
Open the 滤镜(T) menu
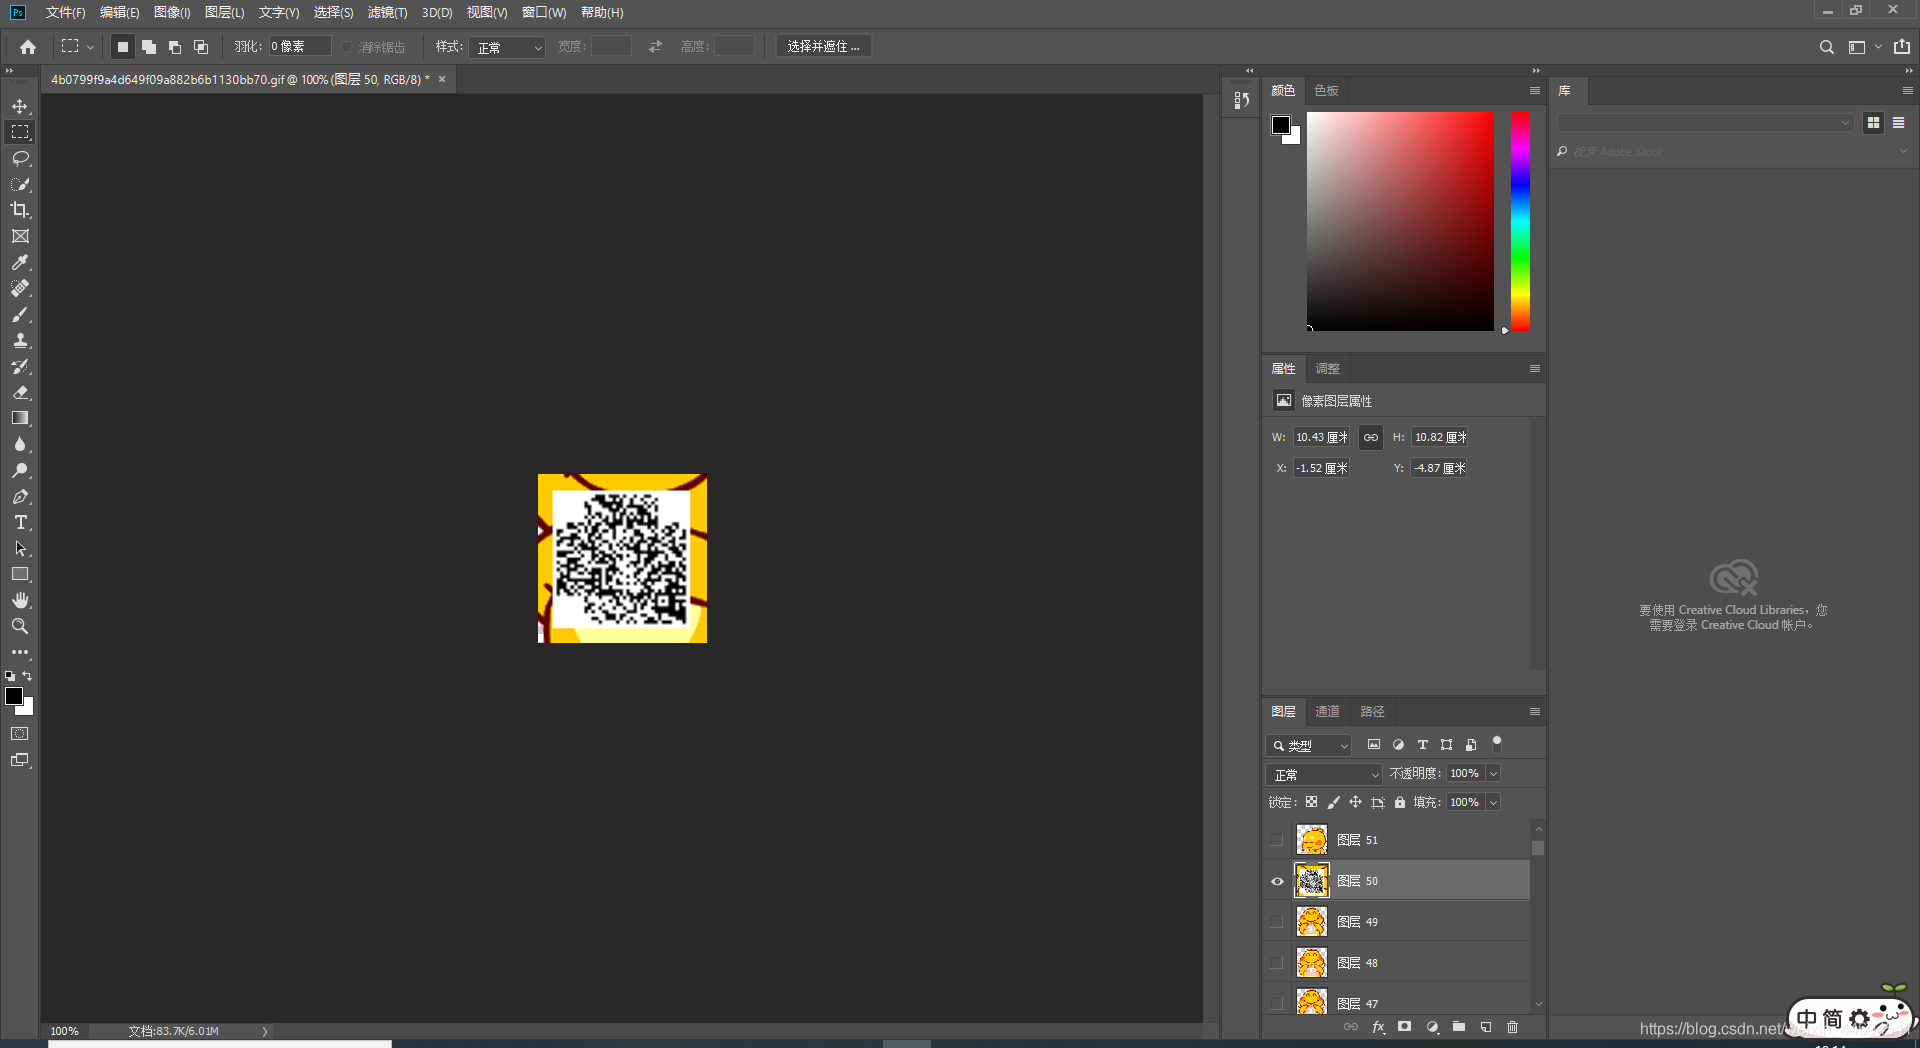pos(387,12)
